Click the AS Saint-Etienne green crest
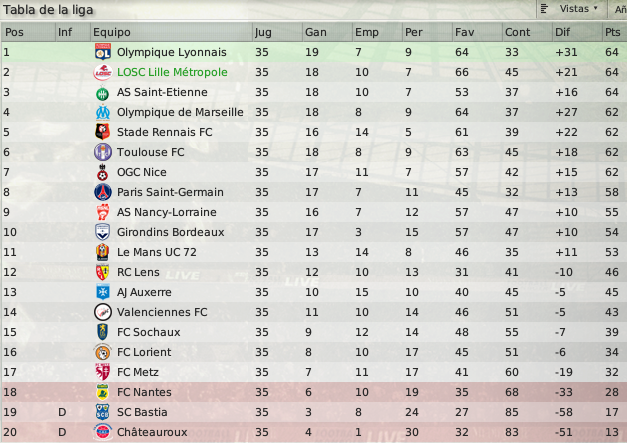 pos(103,93)
